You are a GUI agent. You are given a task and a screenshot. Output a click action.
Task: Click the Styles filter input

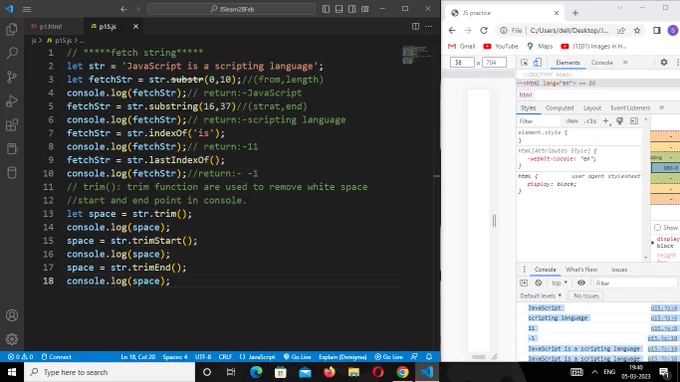[540, 121]
